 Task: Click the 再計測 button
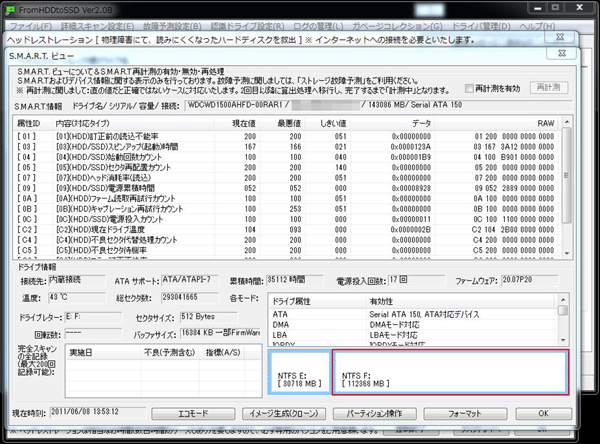coord(548,87)
